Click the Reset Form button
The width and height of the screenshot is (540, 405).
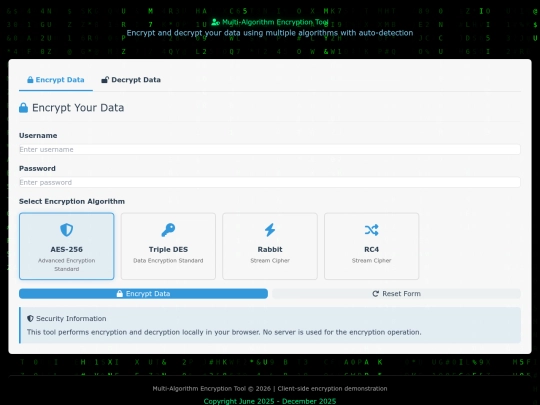(396, 294)
